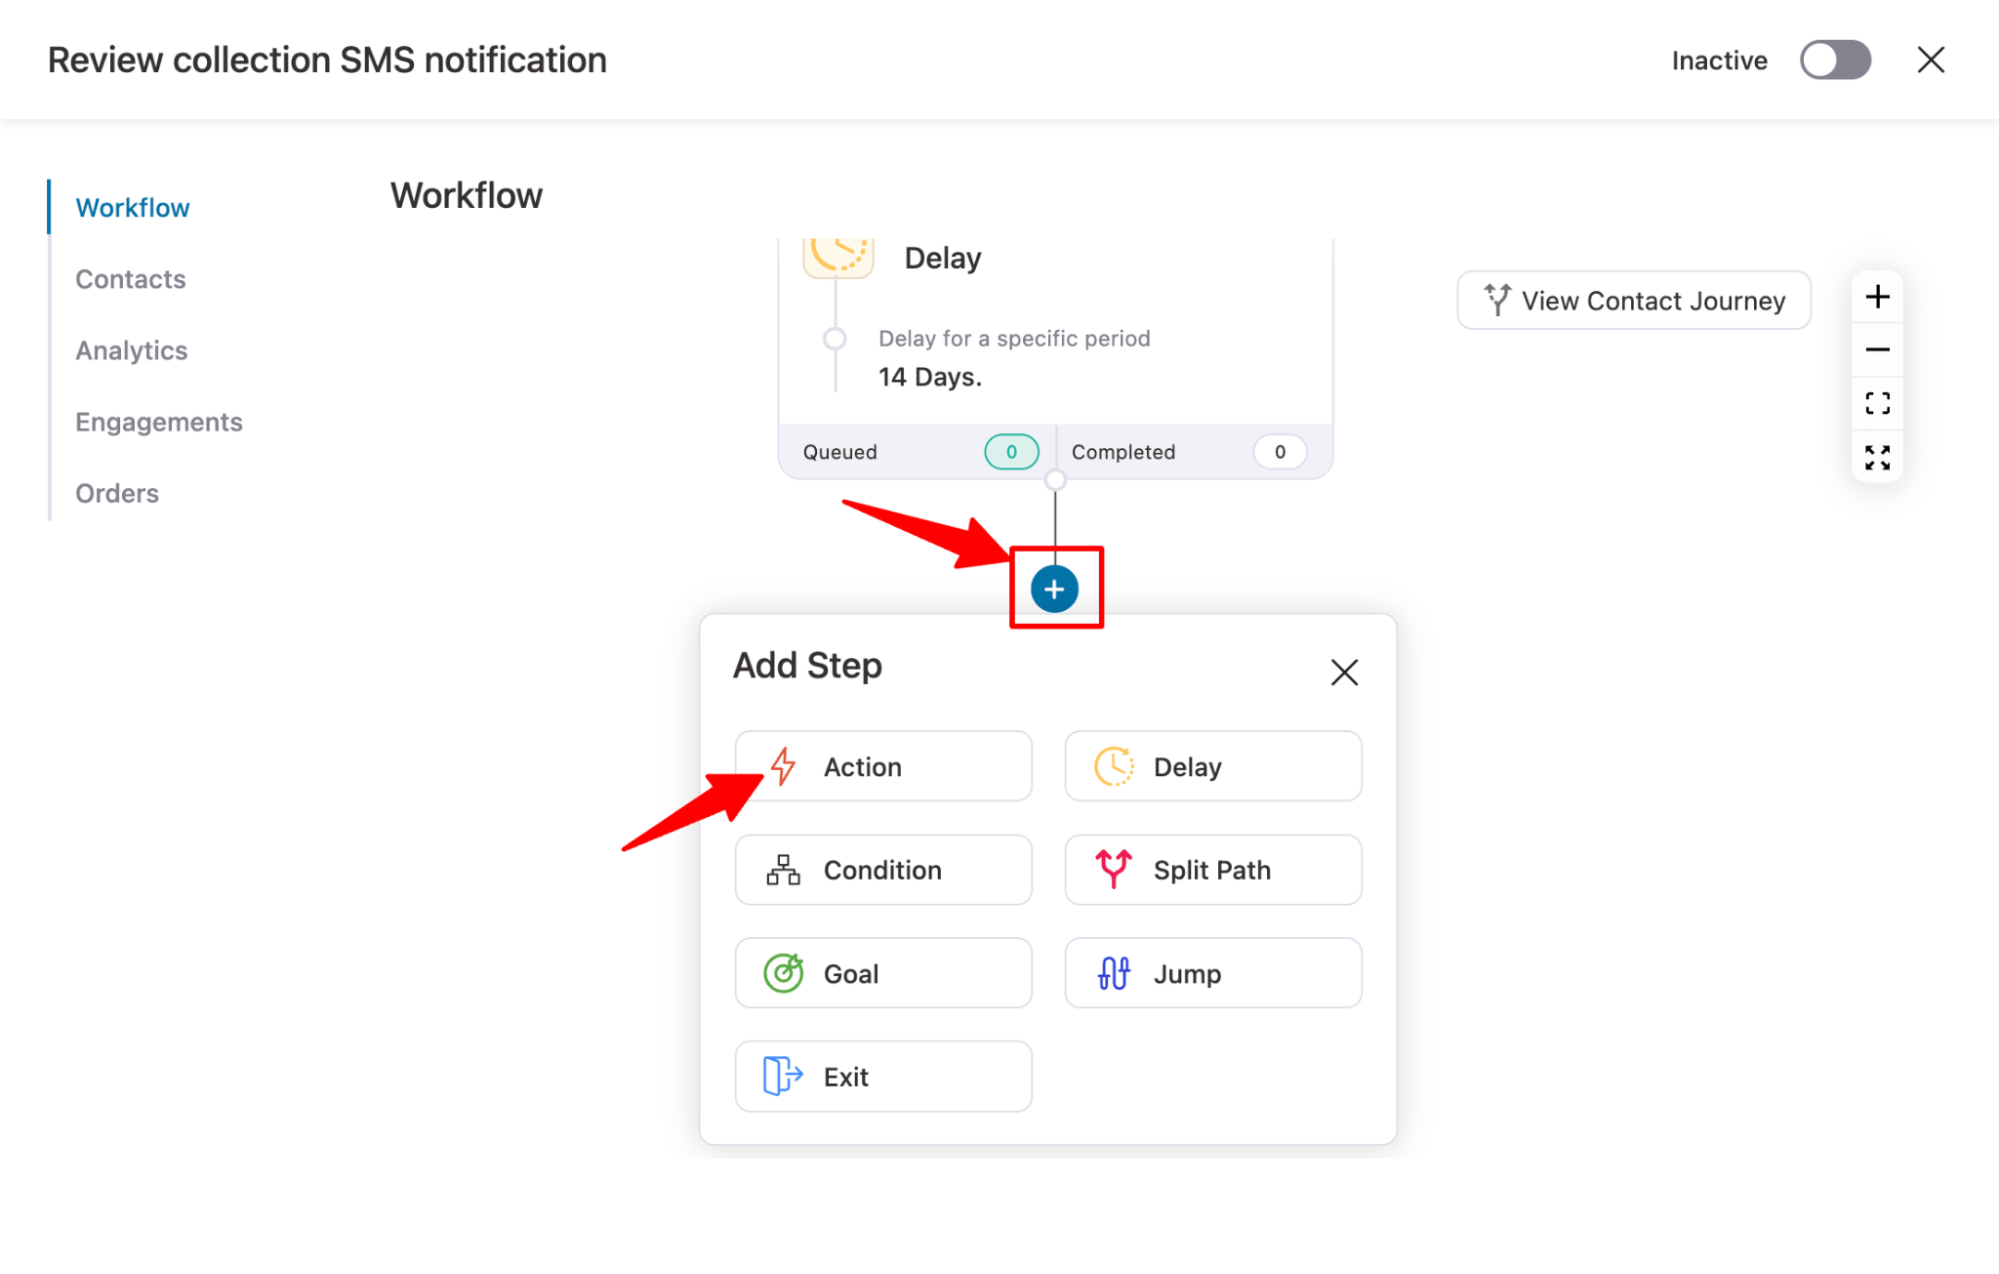The height and width of the screenshot is (1274, 1999).
Task: Click the Jump step icon
Action: [1113, 974]
